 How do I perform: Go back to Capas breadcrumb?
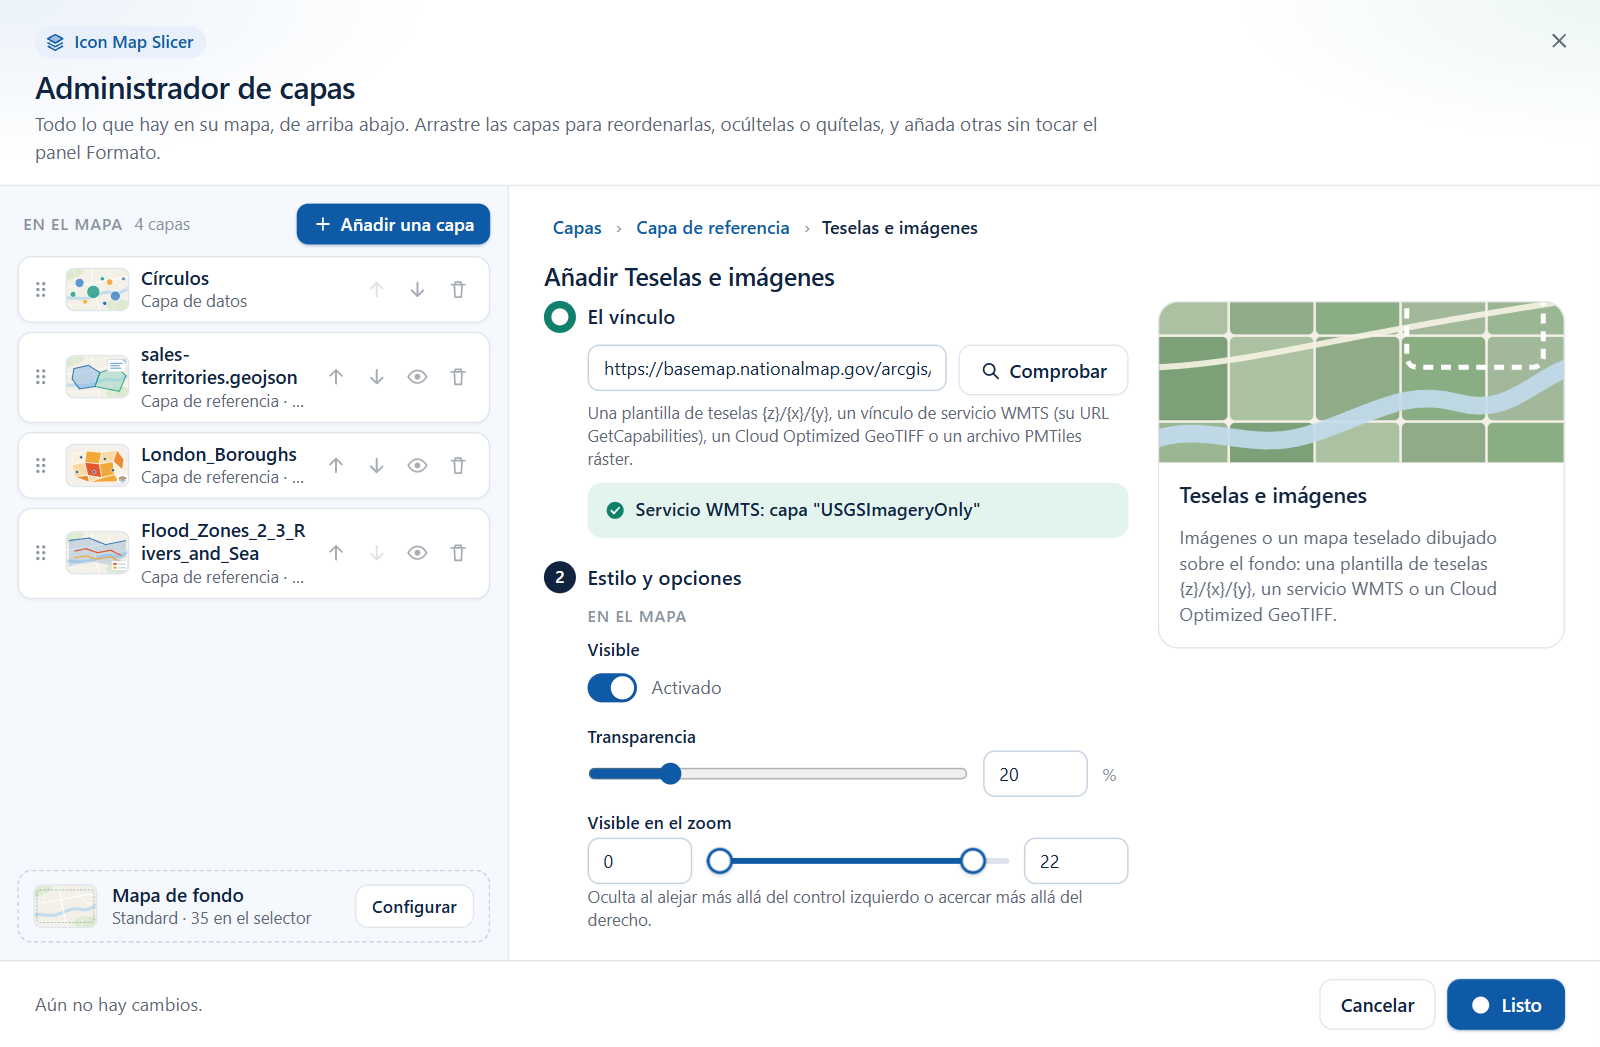pos(577,228)
